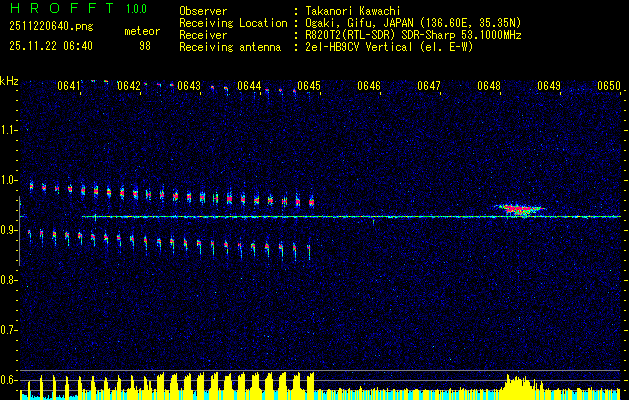Click the meteor label
The height and width of the screenshot is (400, 629).
tap(142, 31)
